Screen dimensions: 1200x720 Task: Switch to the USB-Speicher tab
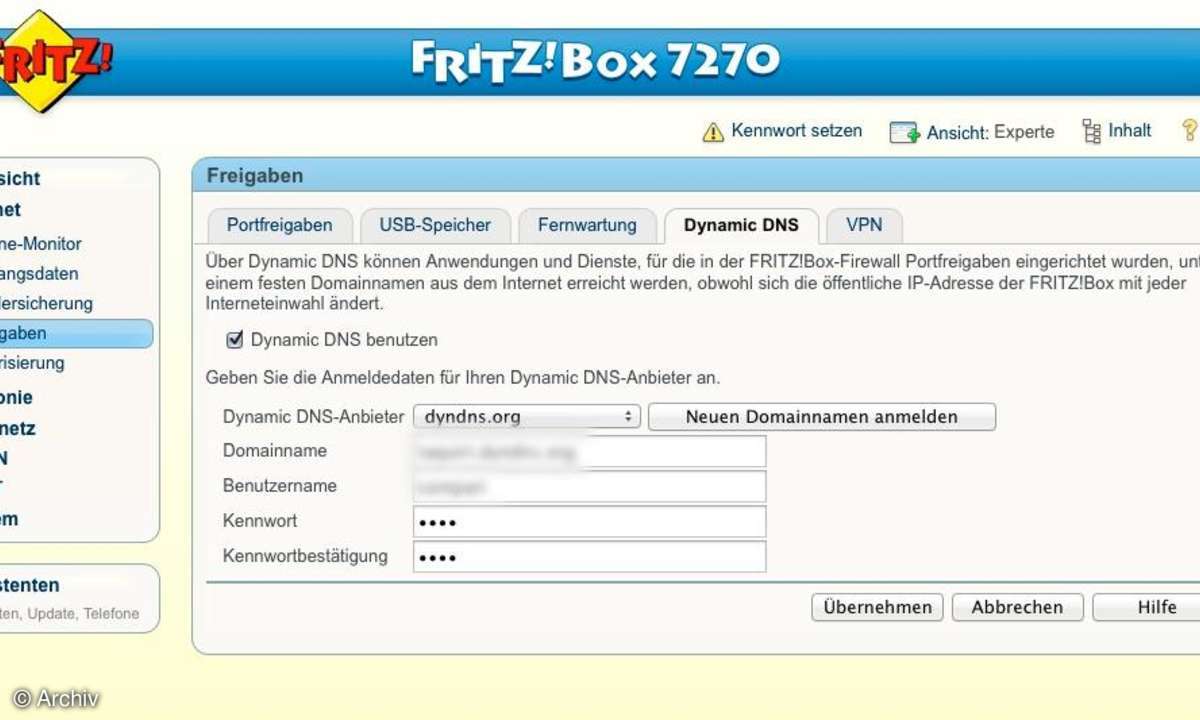tap(435, 225)
